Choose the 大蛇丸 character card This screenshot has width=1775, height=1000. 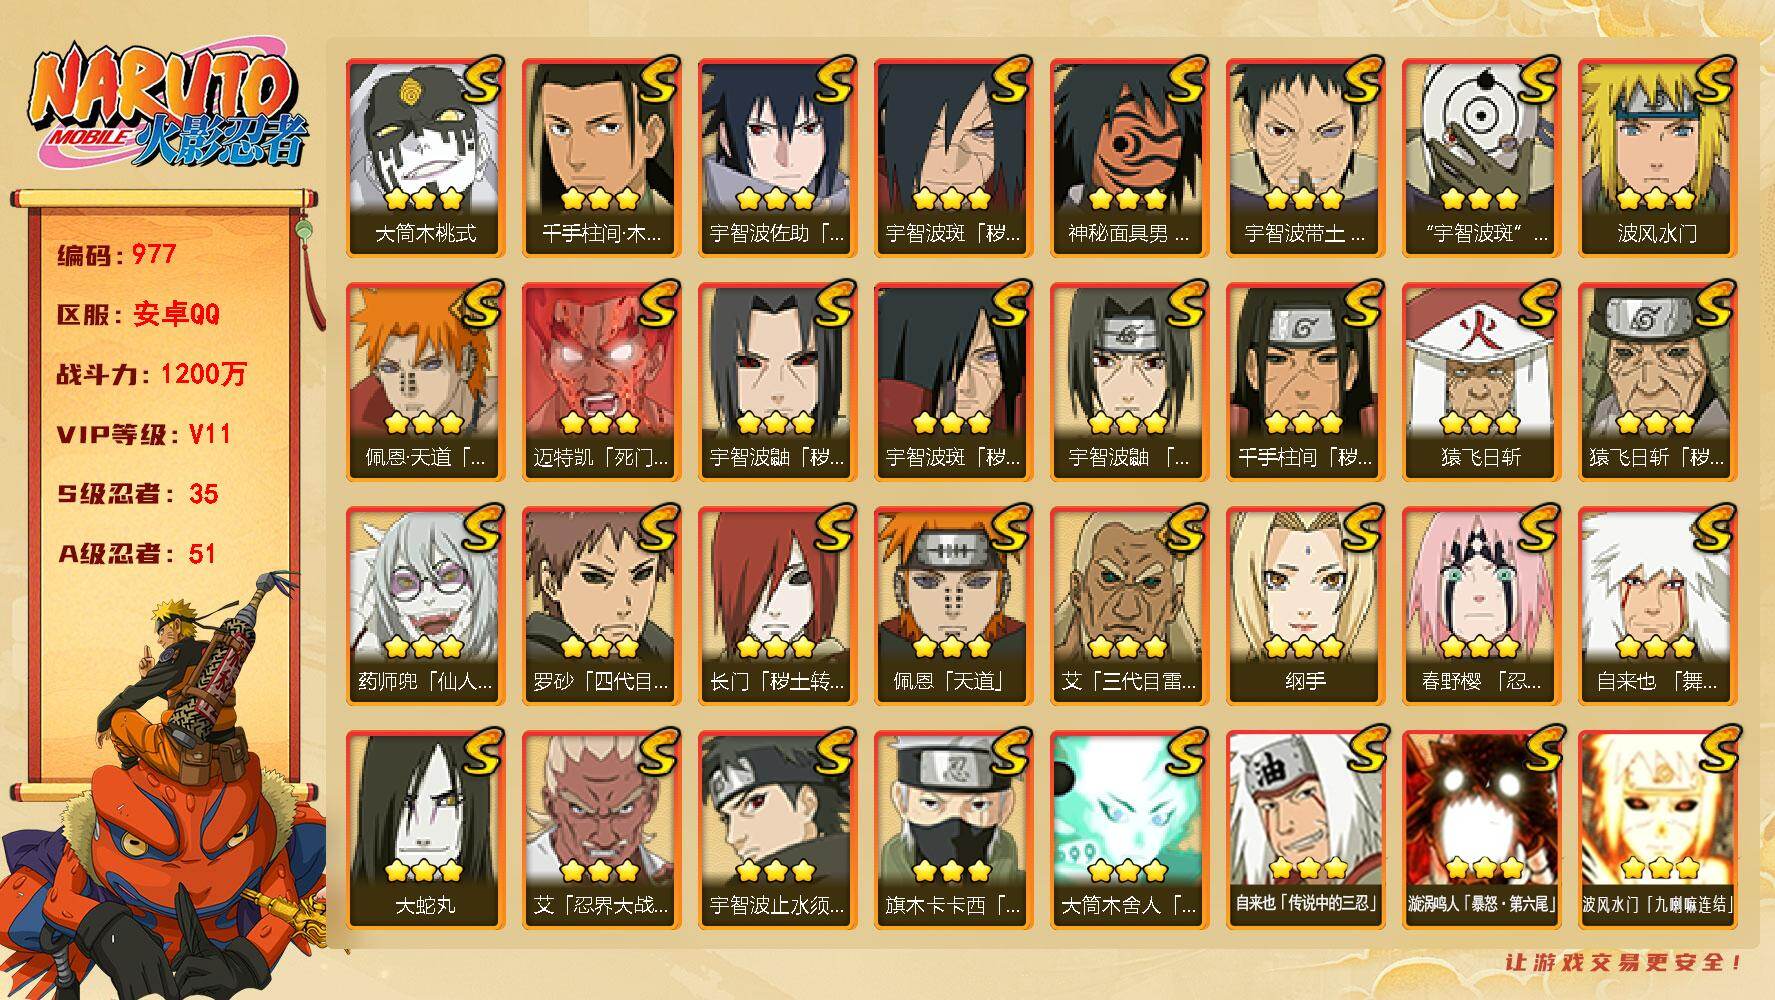click(x=425, y=830)
